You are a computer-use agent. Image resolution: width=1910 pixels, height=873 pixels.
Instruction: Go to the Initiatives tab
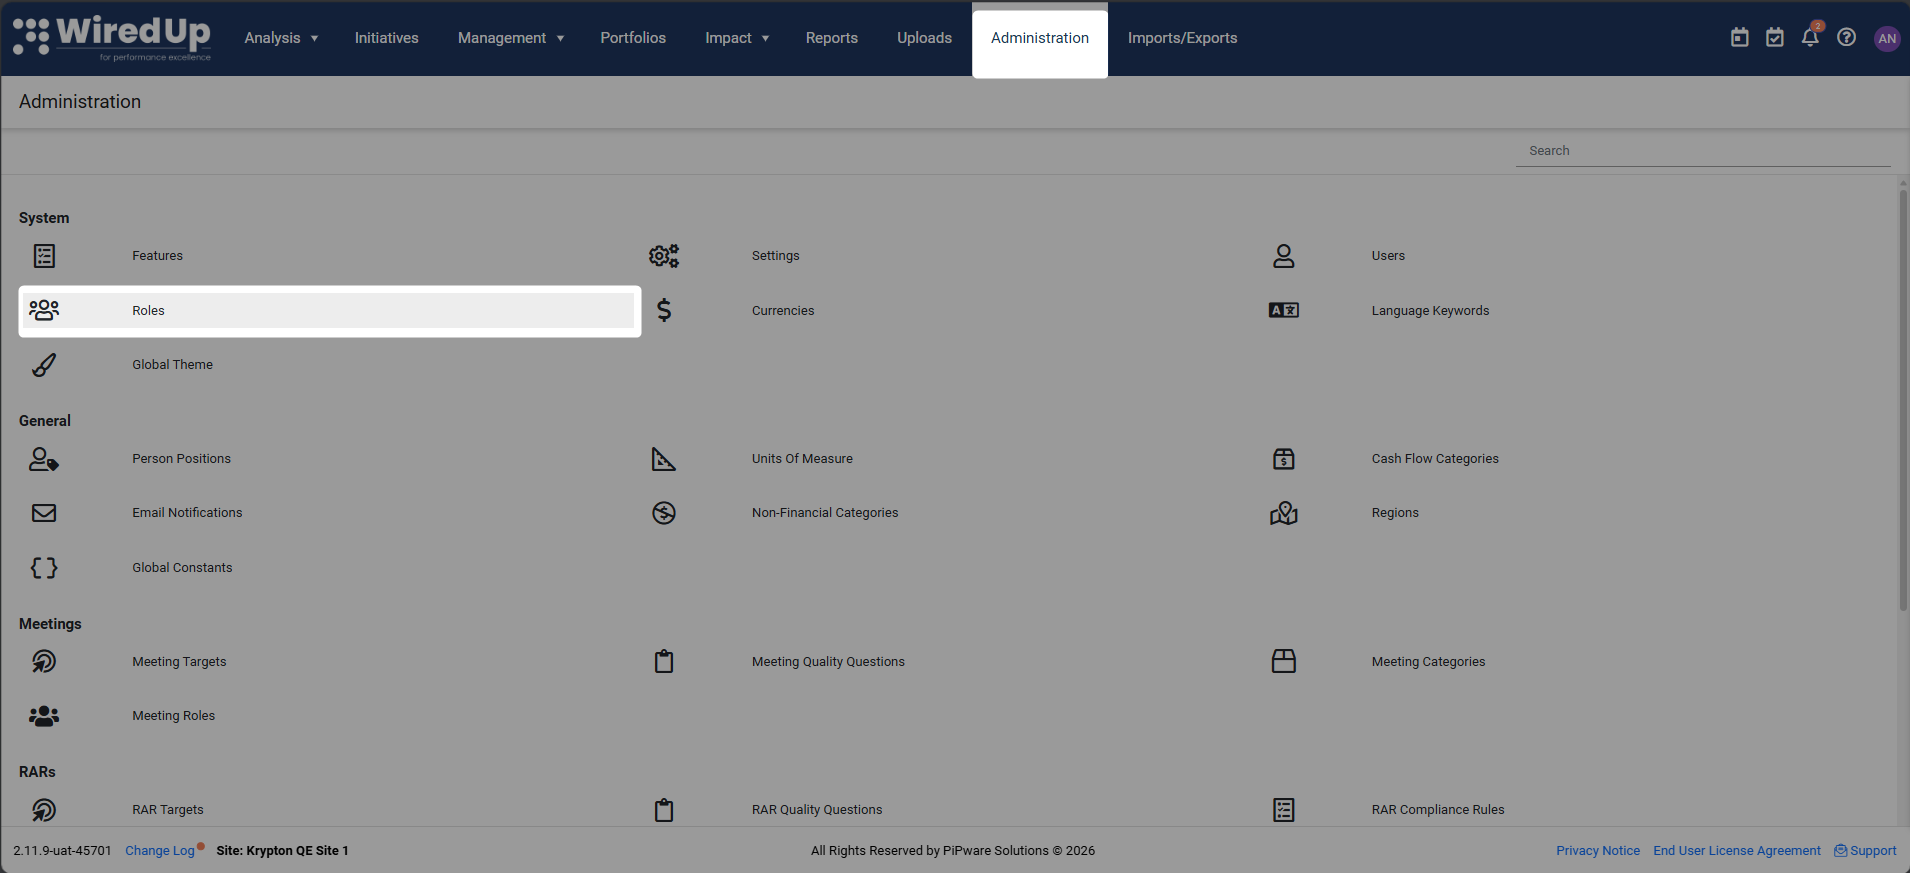coord(387,38)
